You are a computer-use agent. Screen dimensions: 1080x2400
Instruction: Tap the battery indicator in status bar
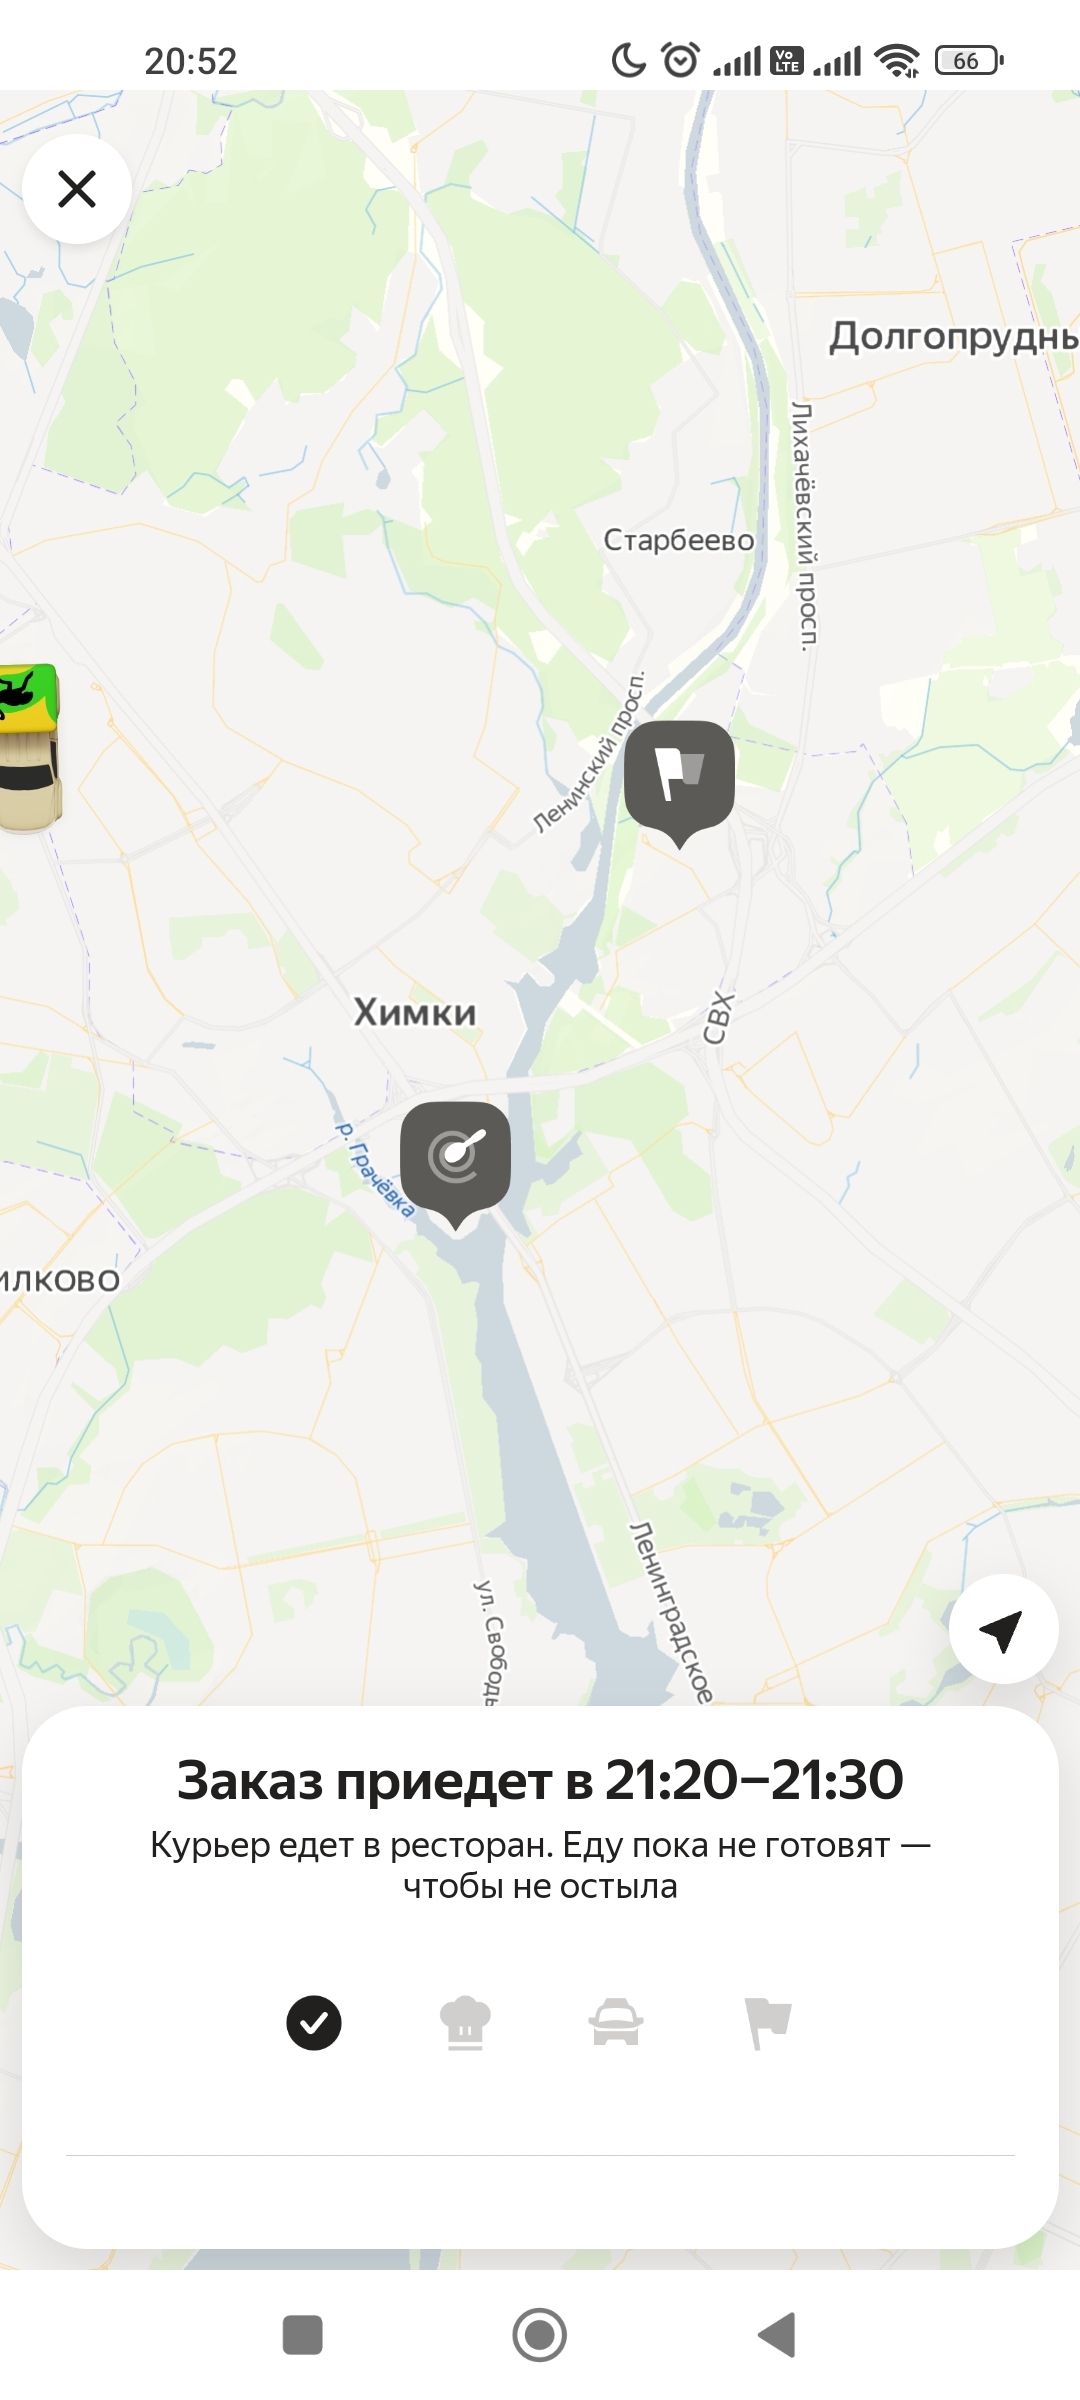pyautogui.click(x=969, y=61)
